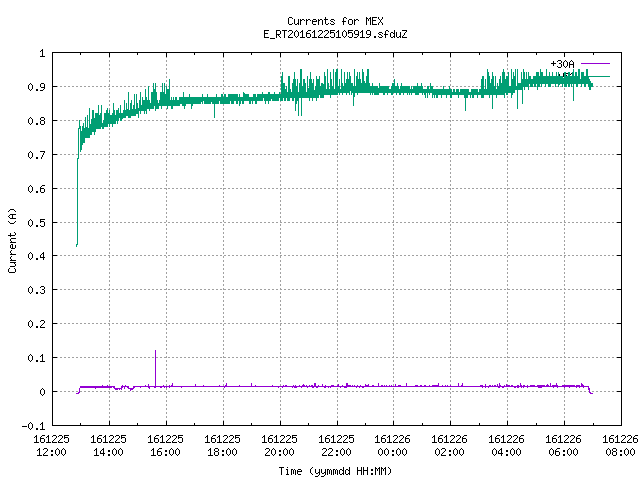Click the y-axis tick label 0.4

tap(36, 256)
